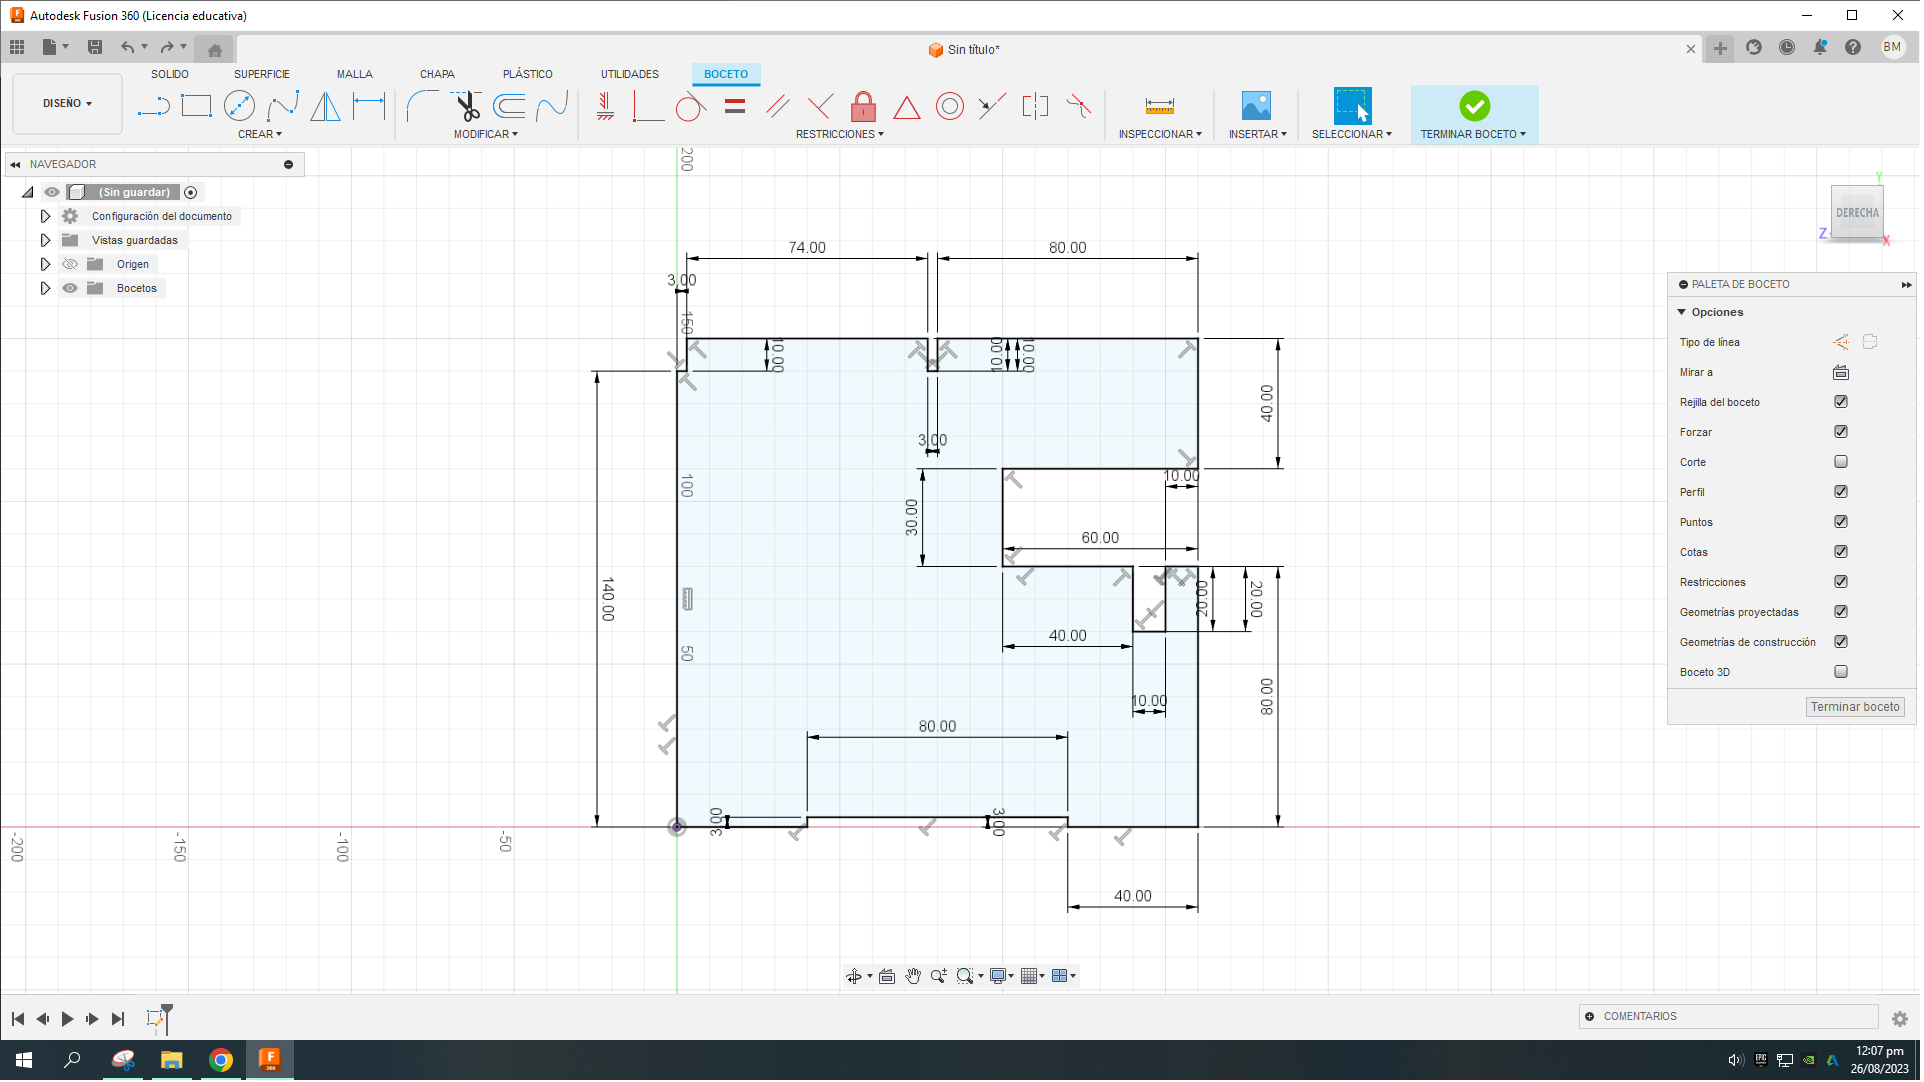Enable the Corte checkbox
Image resolution: width=1924 pixels, height=1082 pixels.
click(x=1842, y=462)
